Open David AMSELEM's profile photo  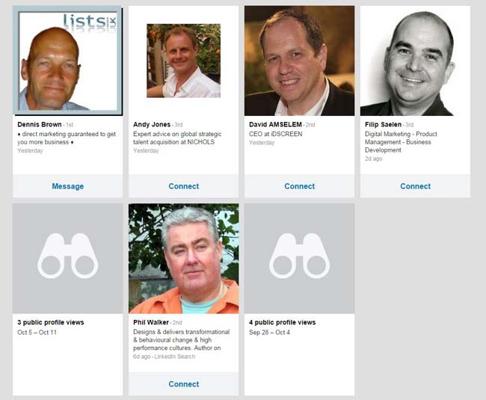pyautogui.click(x=299, y=61)
